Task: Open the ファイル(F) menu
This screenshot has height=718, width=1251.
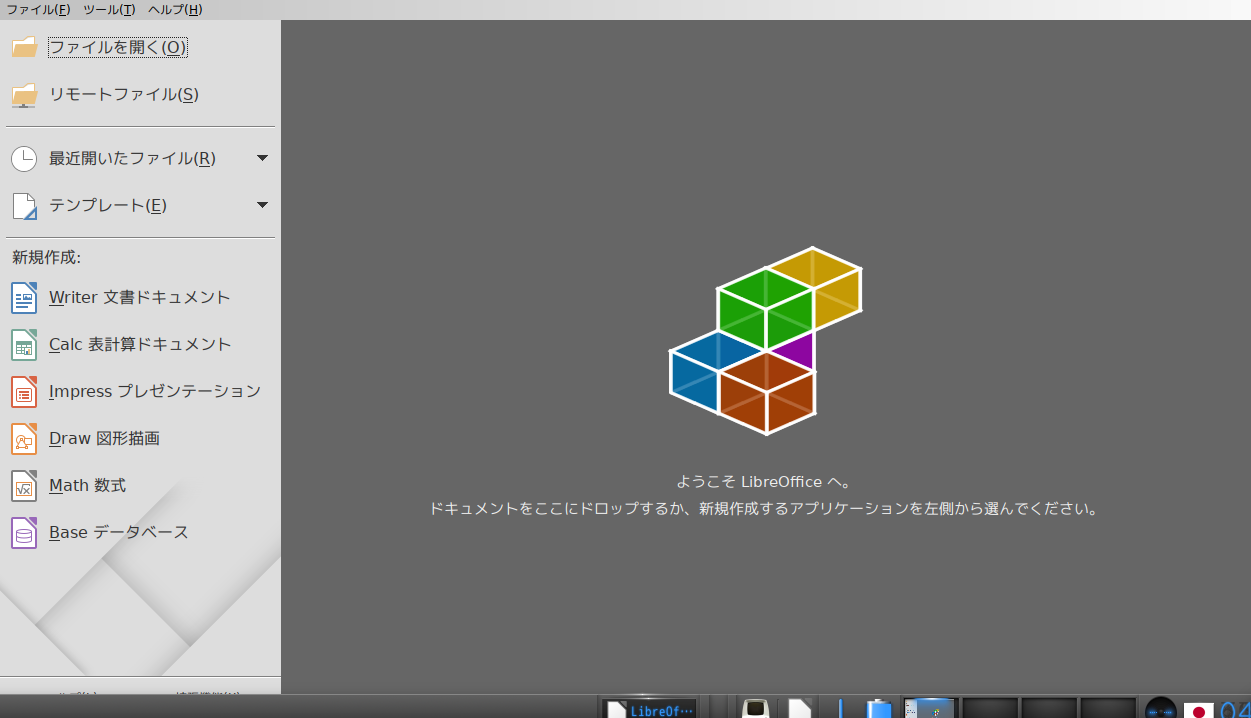Action: 39,10
